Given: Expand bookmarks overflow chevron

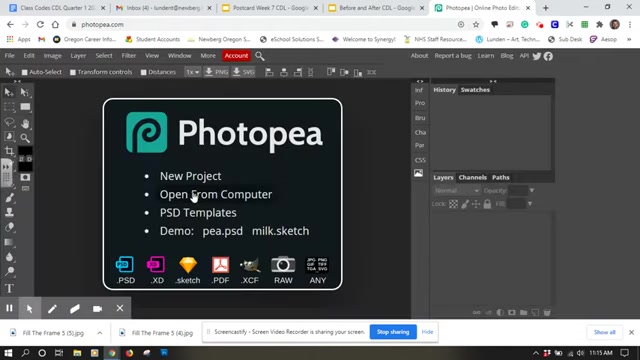Looking at the screenshot, I should tap(629, 40).
